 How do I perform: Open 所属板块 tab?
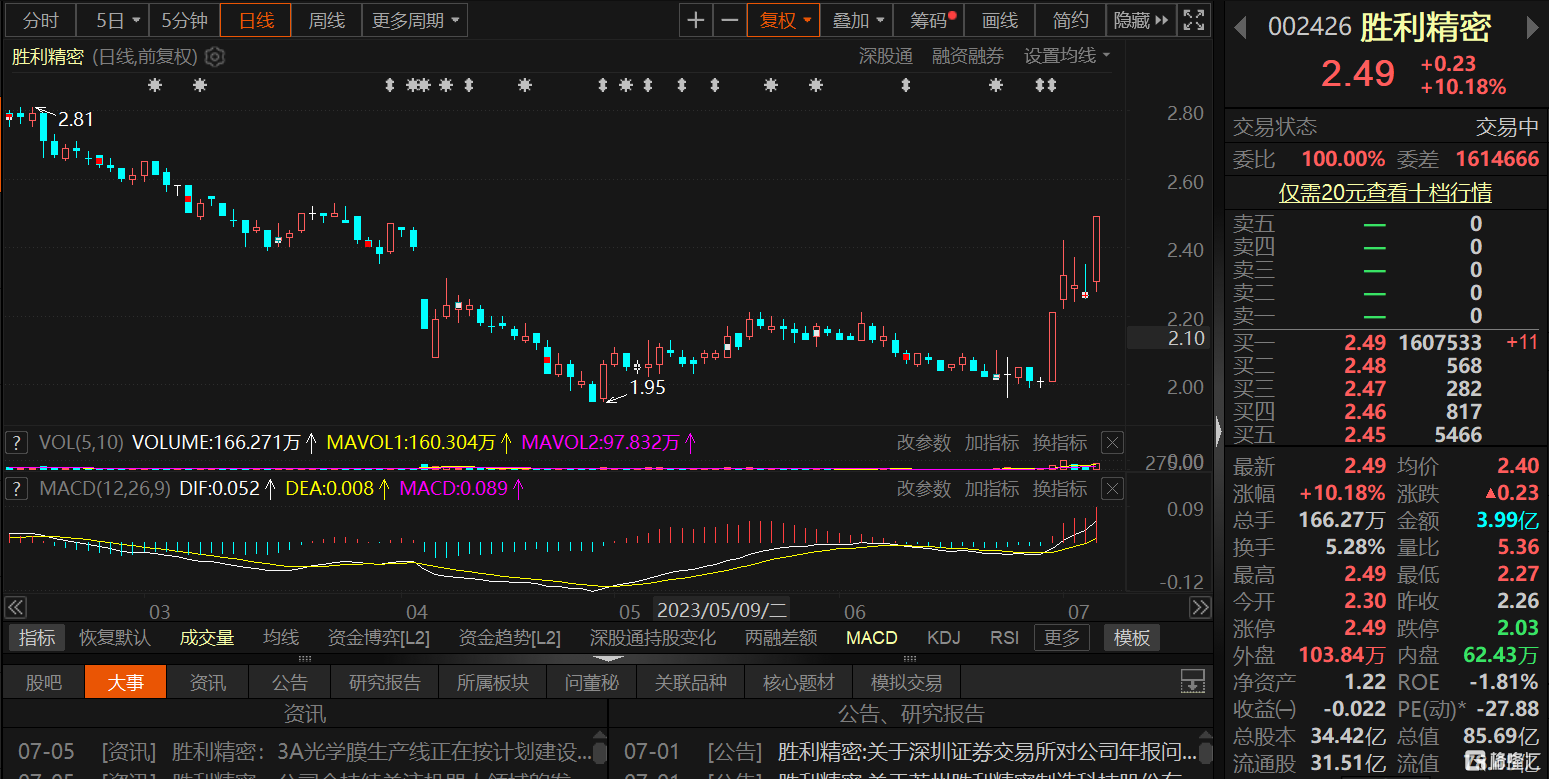[492, 682]
